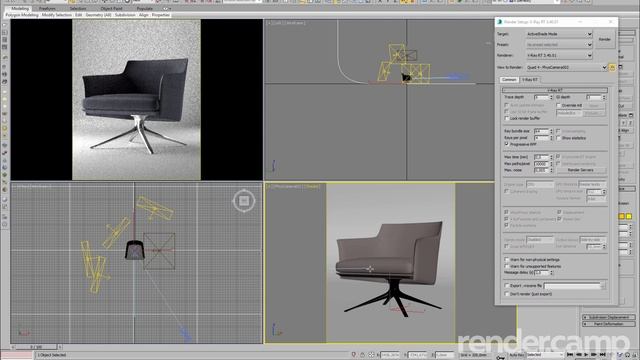The height and width of the screenshot is (360, 640).
Task: Click the Max noise value field
Action: [x=541, y=170]
